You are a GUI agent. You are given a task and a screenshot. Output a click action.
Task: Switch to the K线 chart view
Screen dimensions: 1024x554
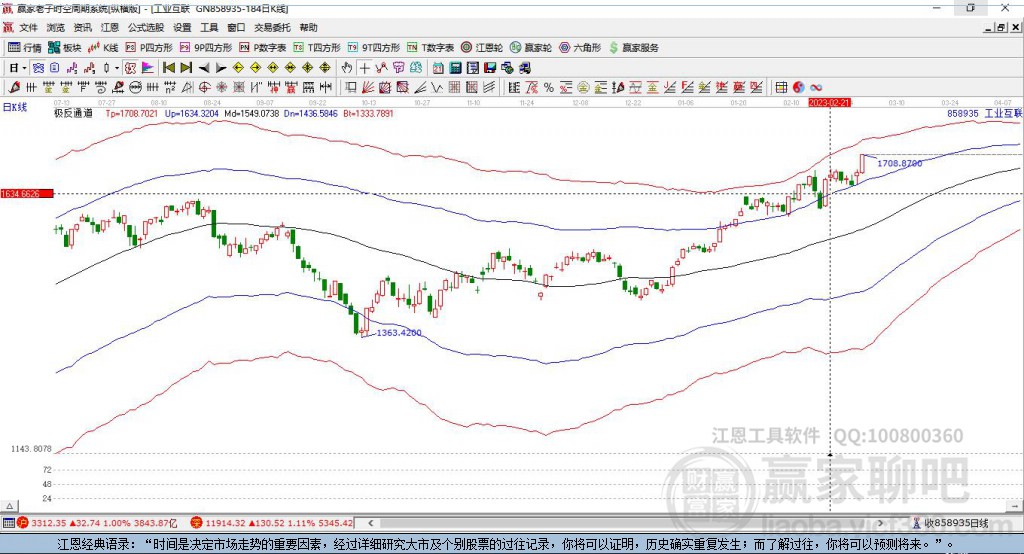point(103,48)
